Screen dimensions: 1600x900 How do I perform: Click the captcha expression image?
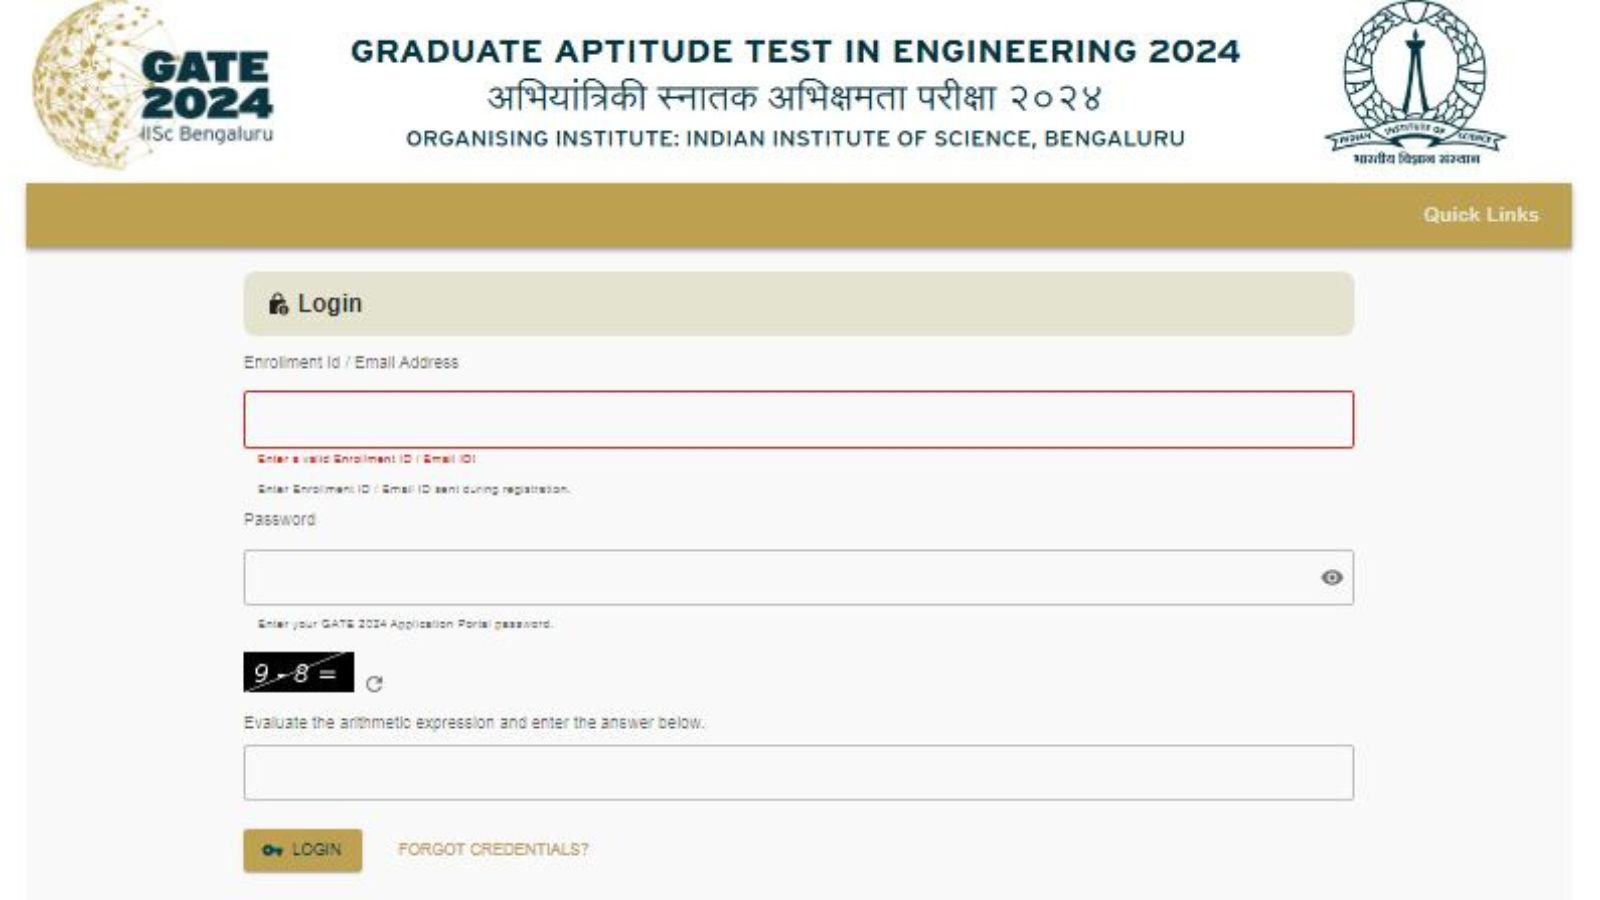(x=295, y=673)
